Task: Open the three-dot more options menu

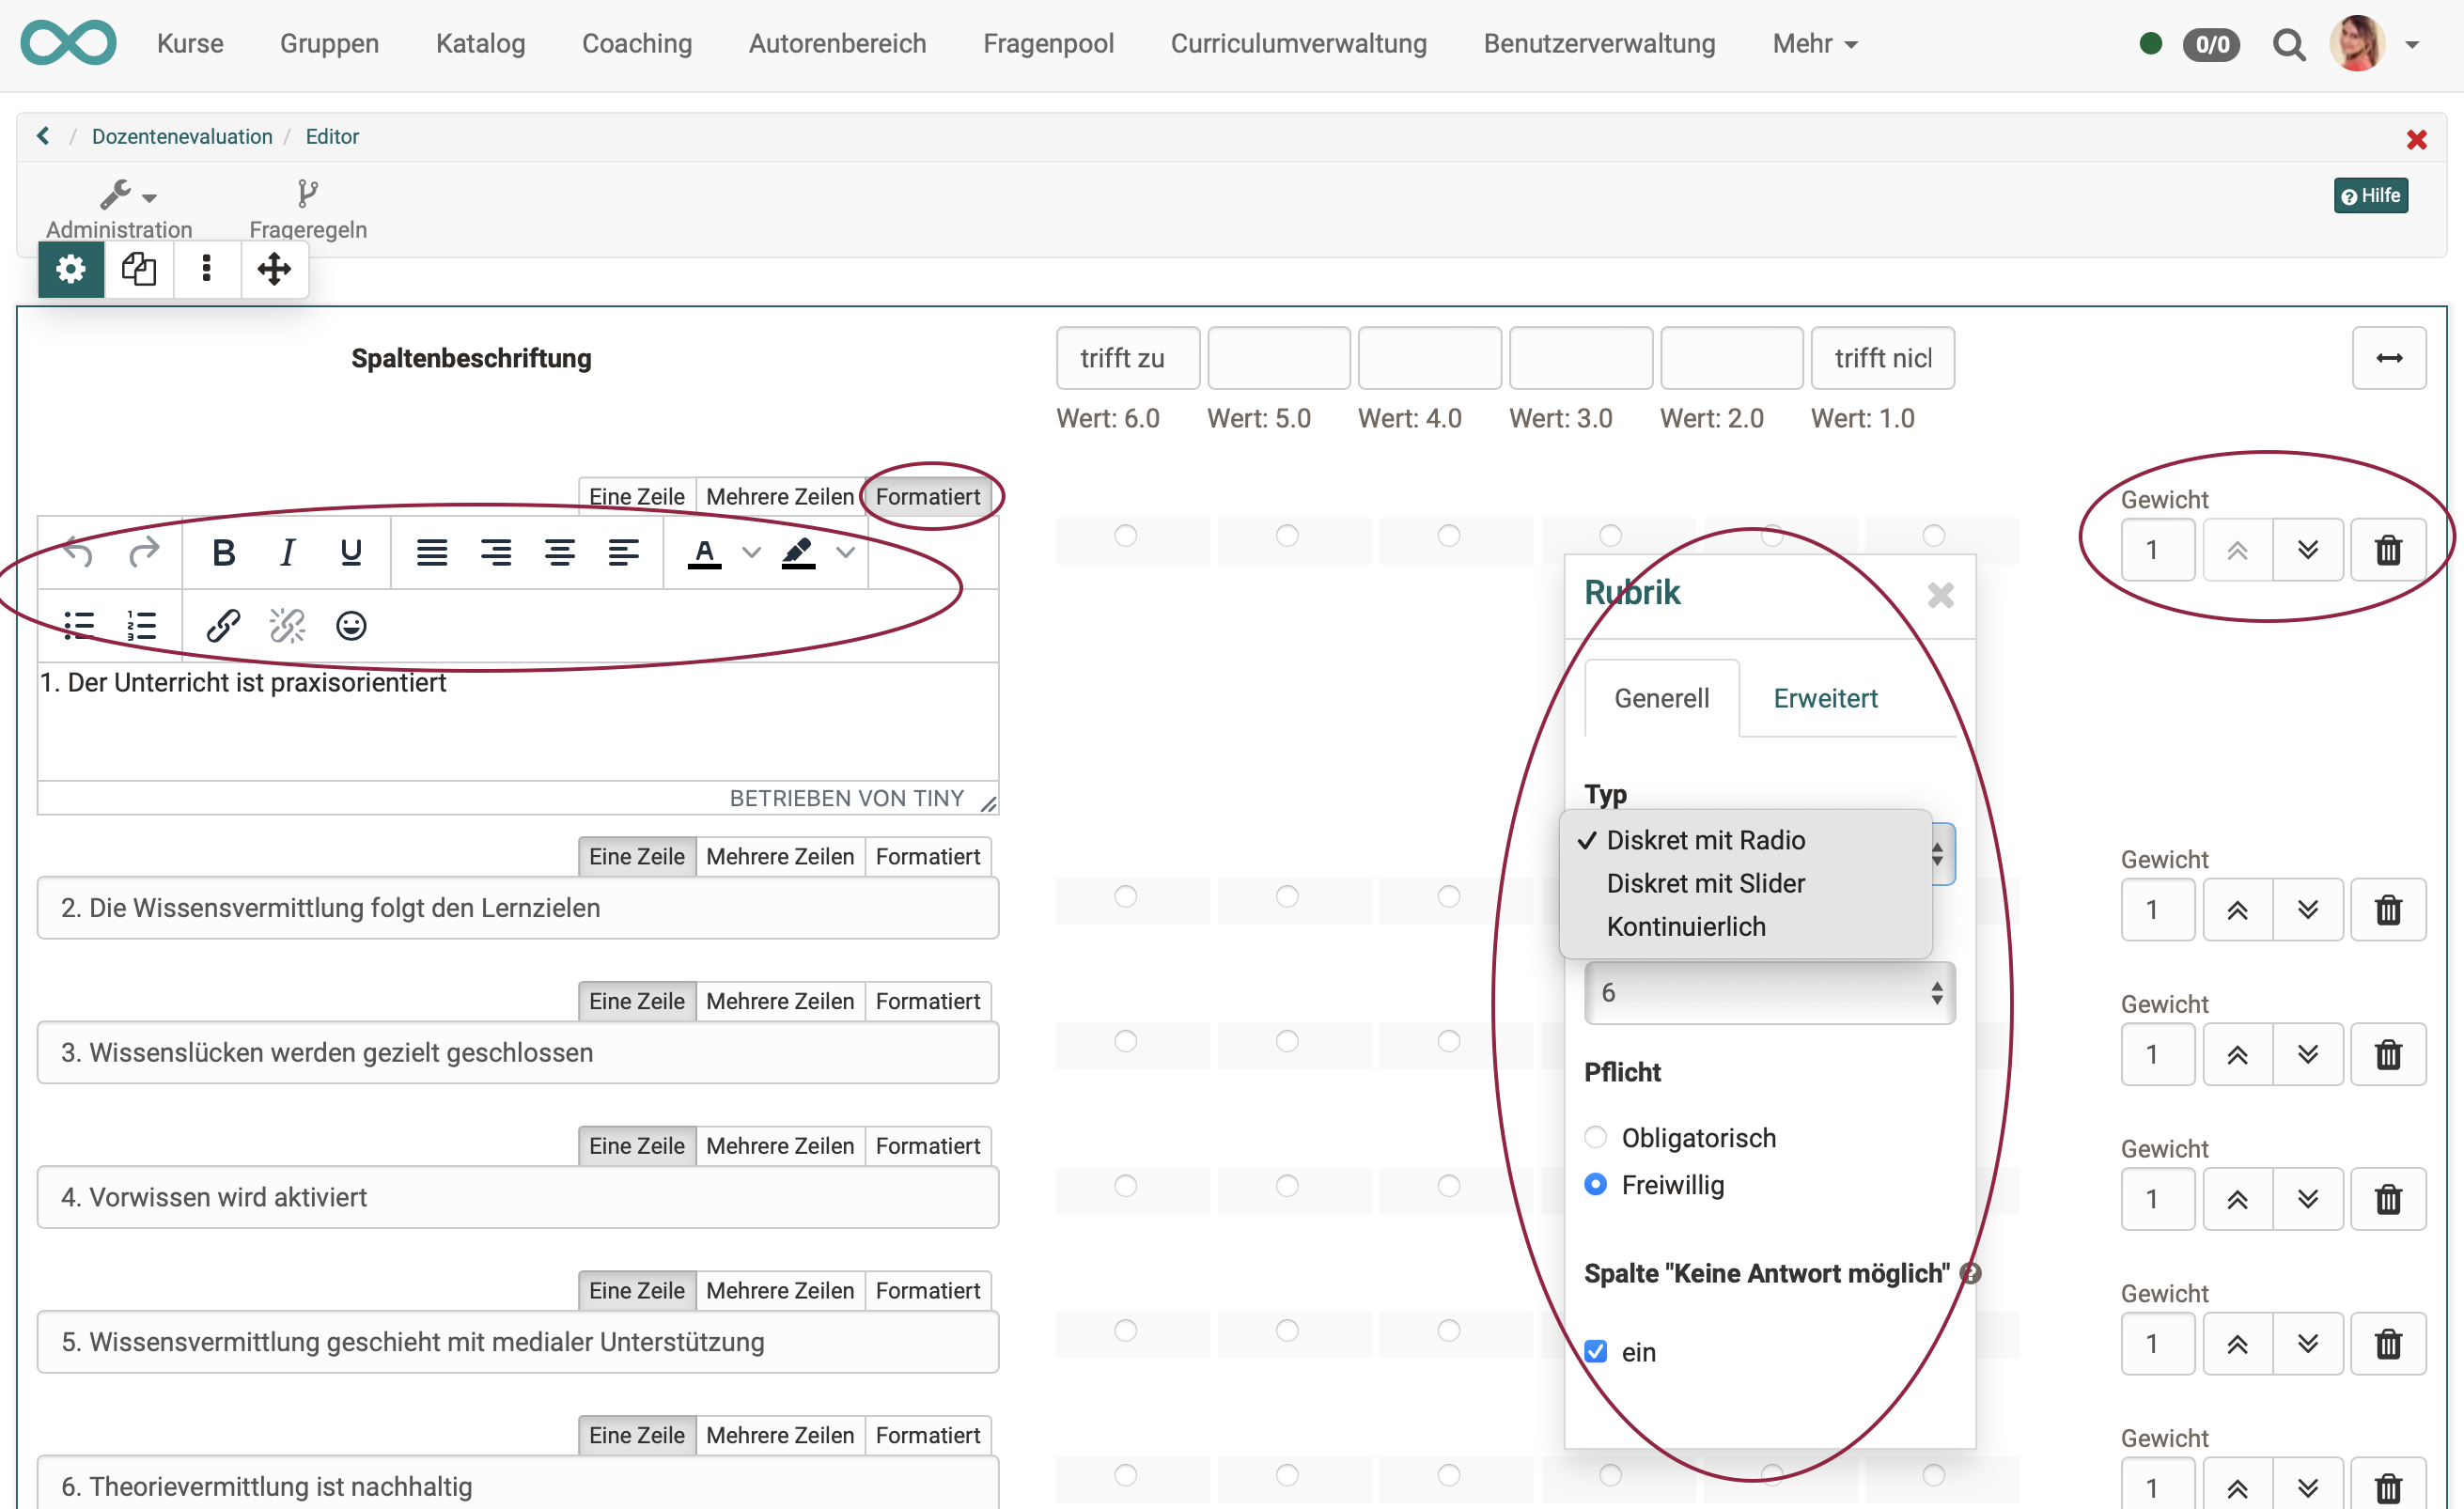Action: pyautogui.click(x=206, y=268)
